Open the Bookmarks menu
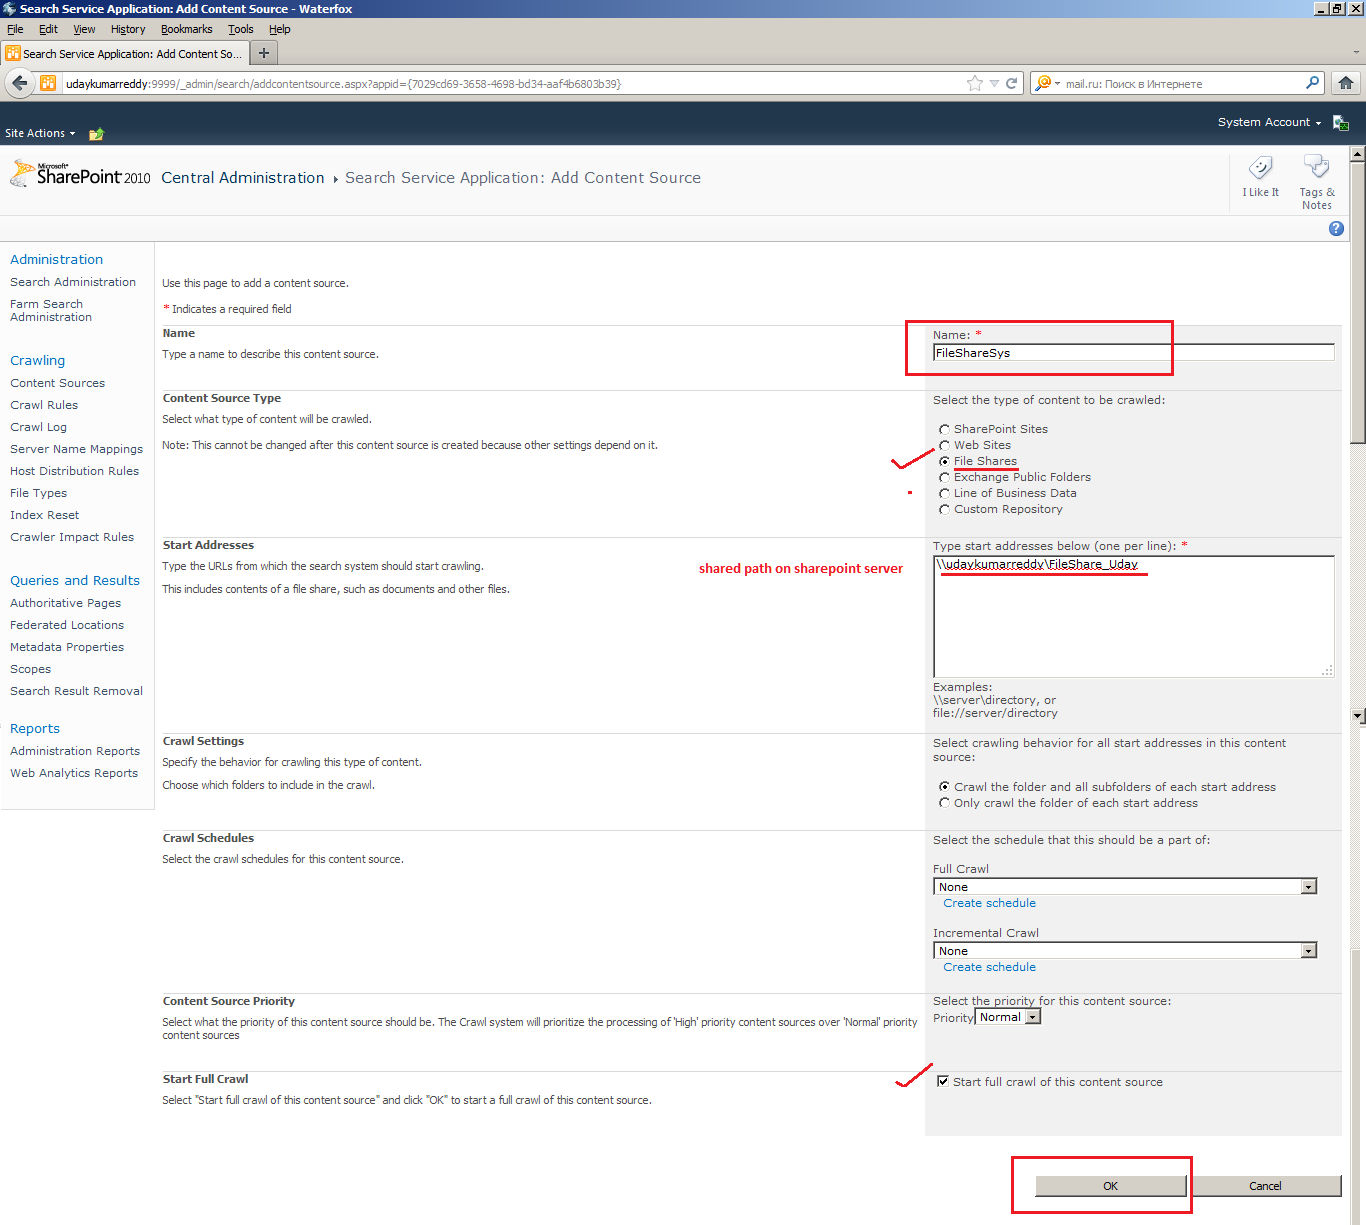Screen dimensions: 1366x1225 click(x=187, y=29)
